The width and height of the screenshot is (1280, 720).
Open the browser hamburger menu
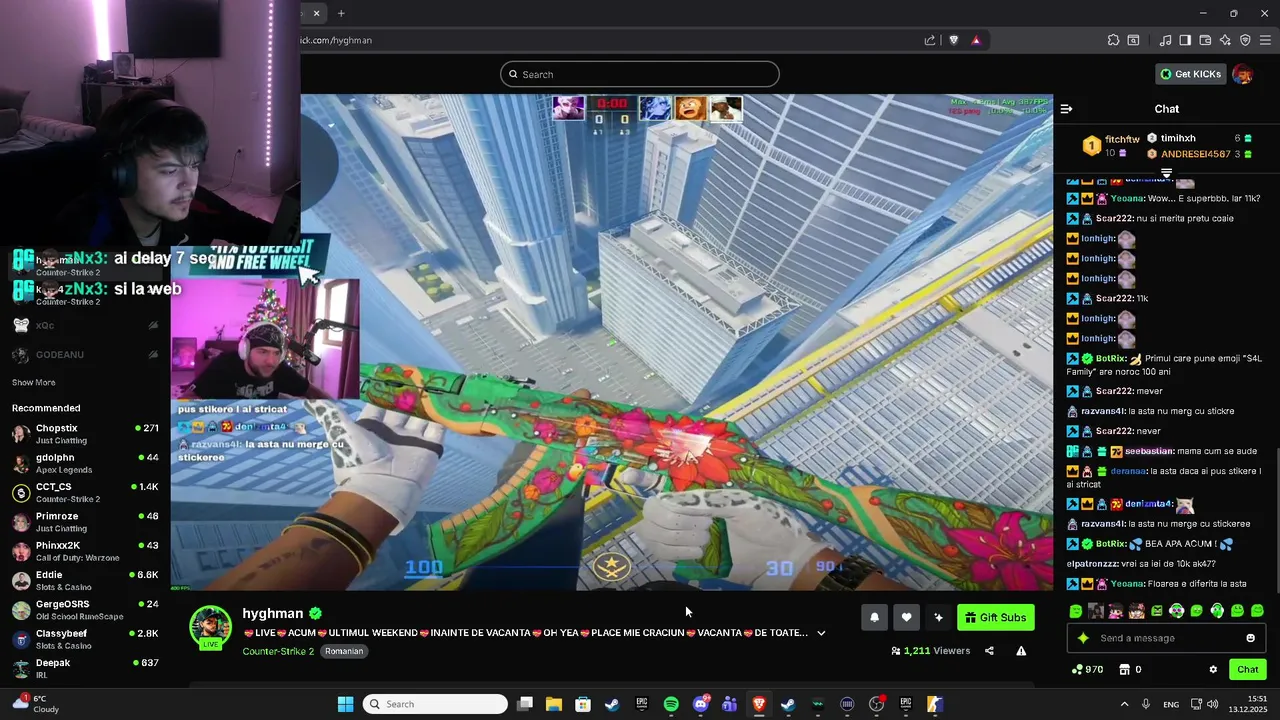[1265, 40]
